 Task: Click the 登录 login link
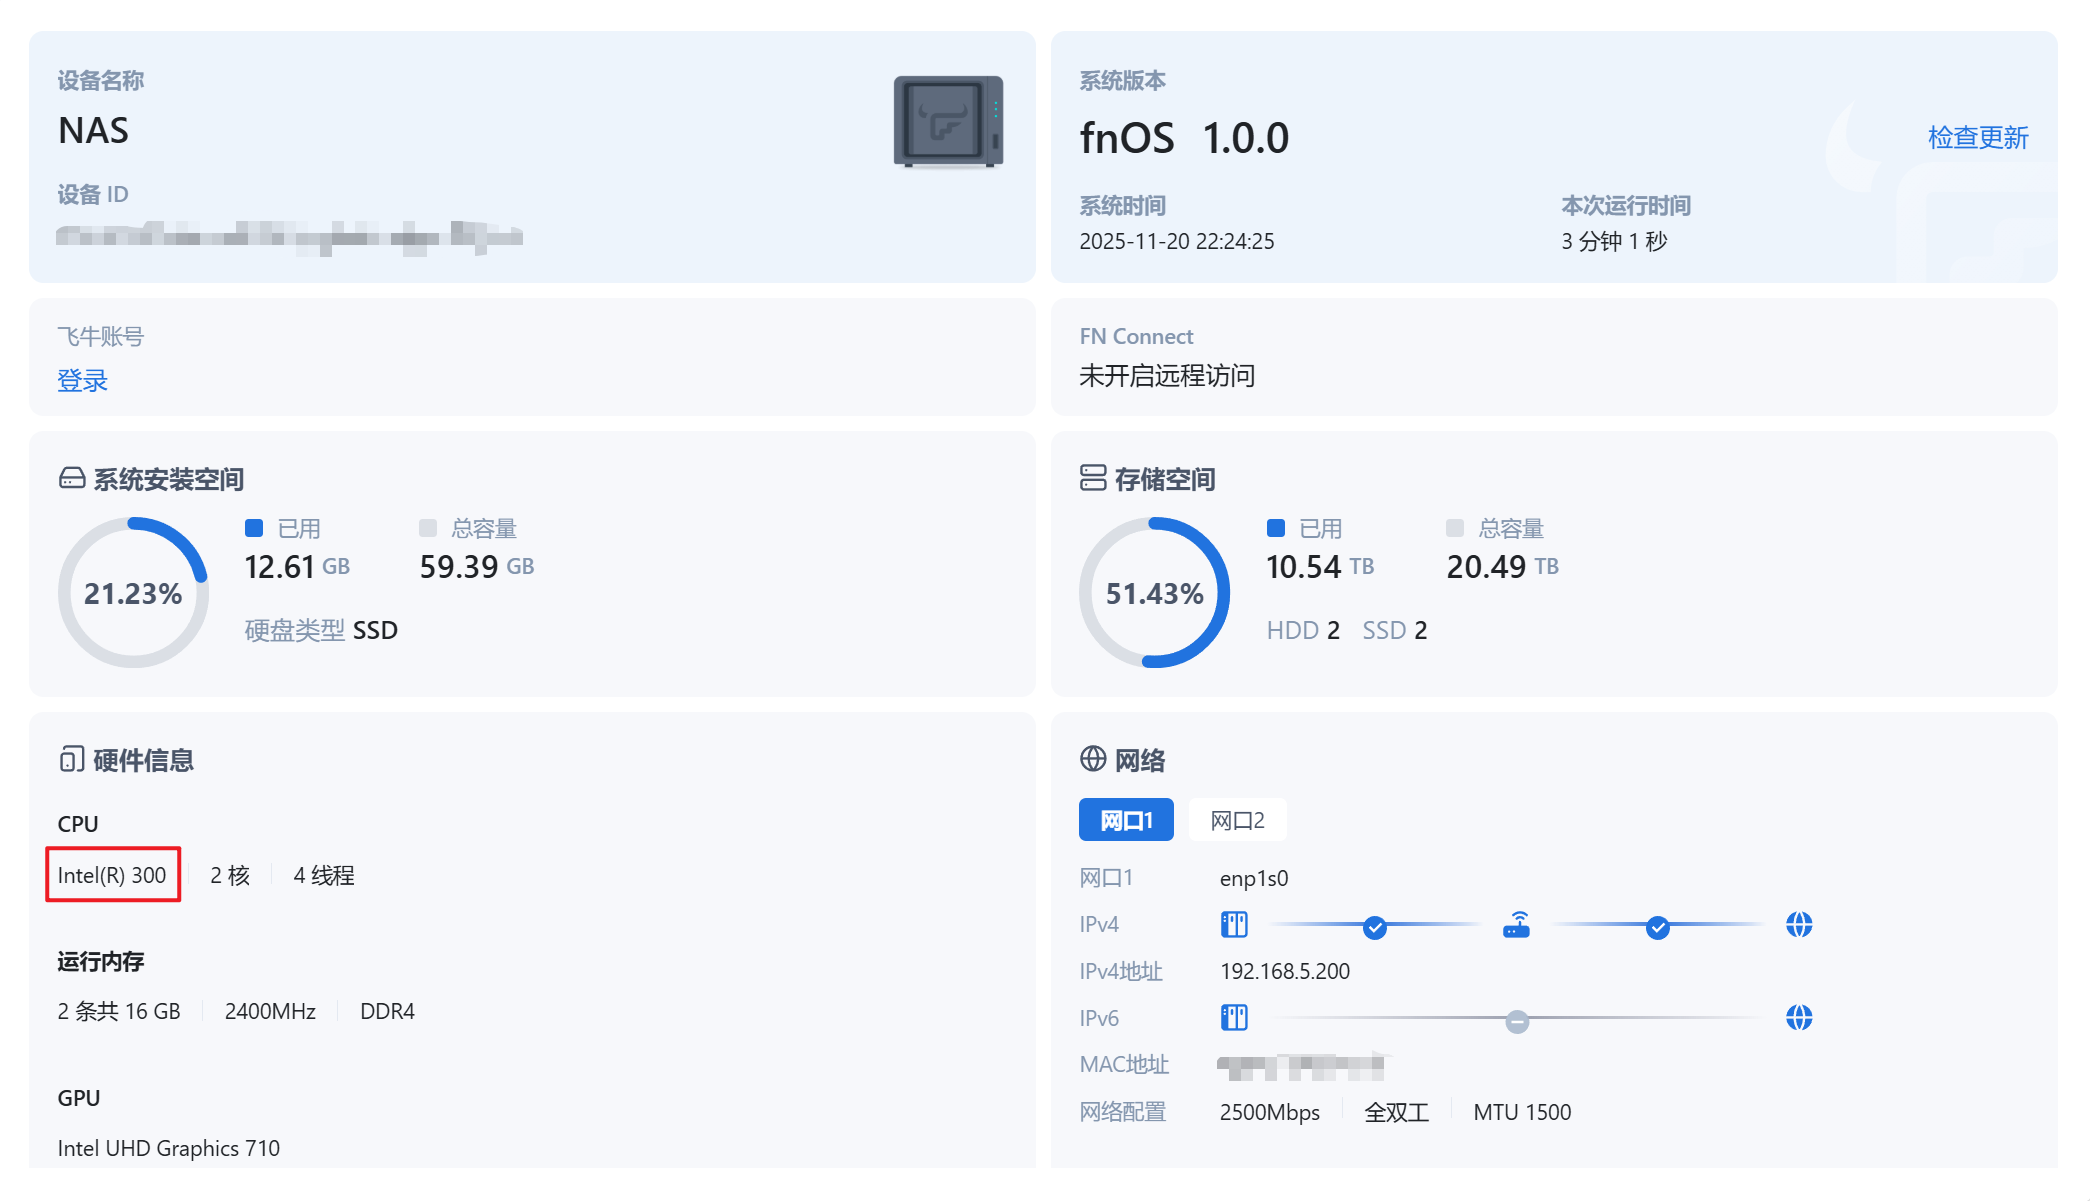(x=82, y=380)
